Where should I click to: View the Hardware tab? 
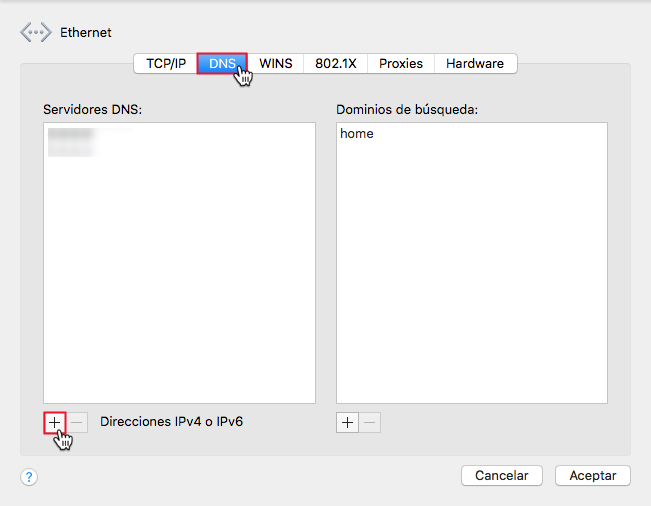pyautogui.click(x=475, y=64)
